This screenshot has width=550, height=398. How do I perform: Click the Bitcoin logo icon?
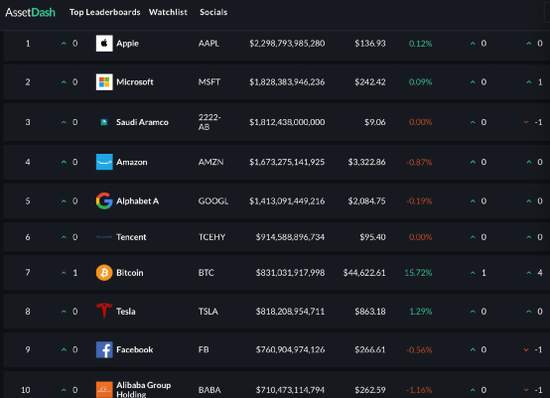(104, 273)
